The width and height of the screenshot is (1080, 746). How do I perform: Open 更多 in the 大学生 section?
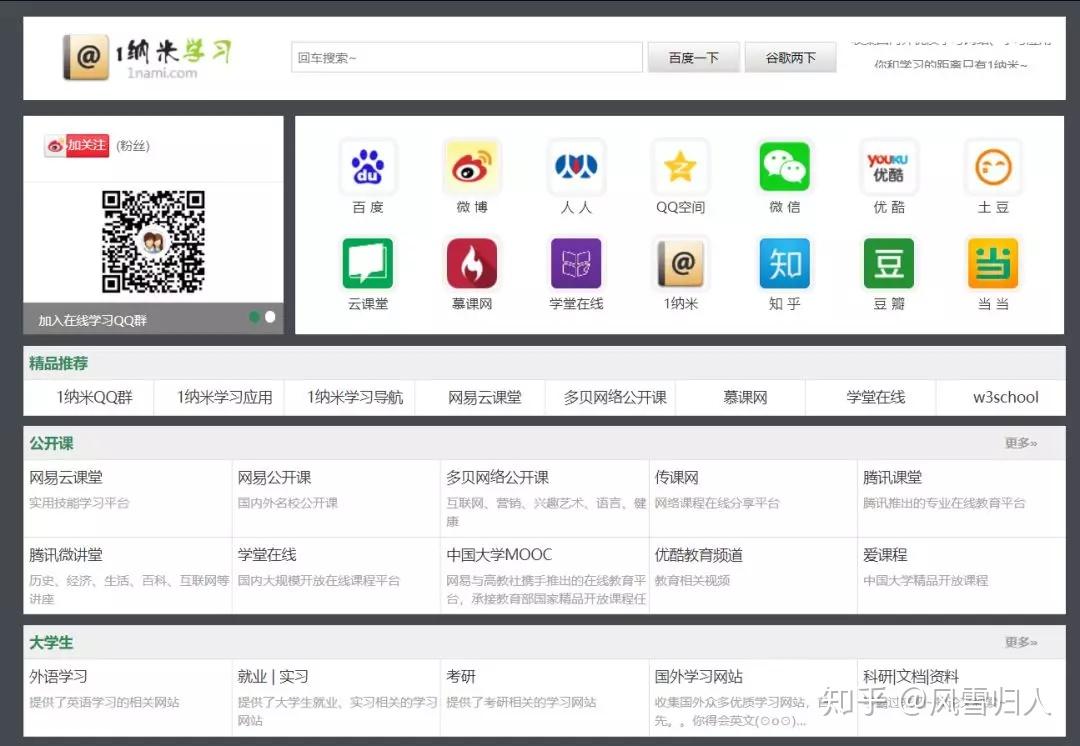pos(1021,642)
